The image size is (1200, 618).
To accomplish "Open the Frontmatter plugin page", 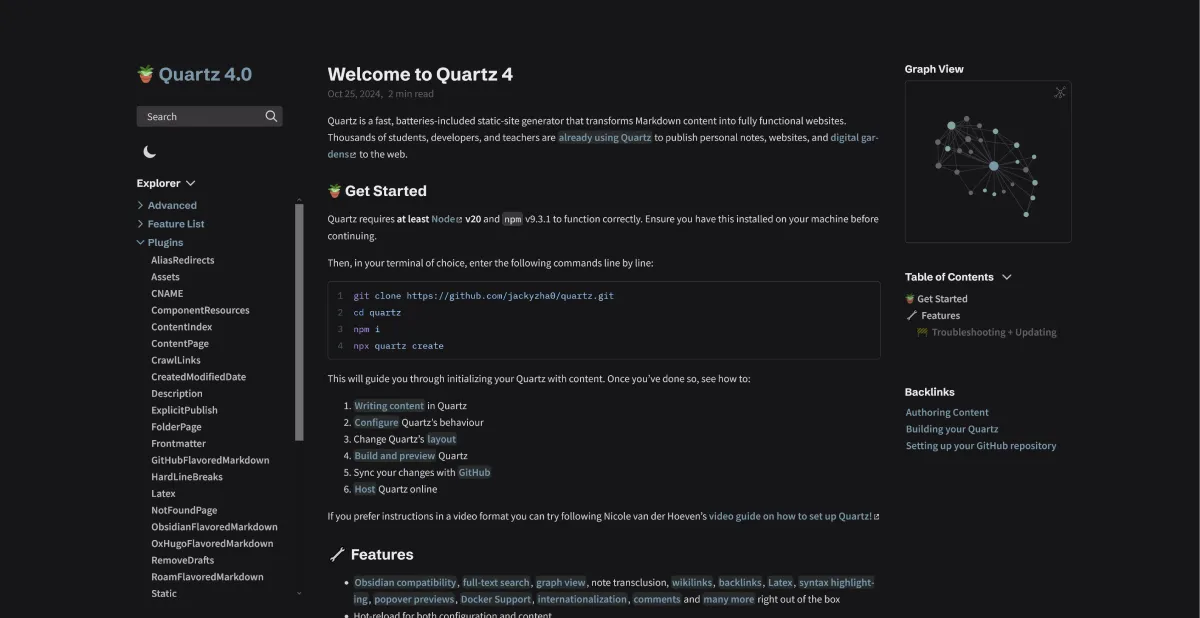I will (178, 443).
